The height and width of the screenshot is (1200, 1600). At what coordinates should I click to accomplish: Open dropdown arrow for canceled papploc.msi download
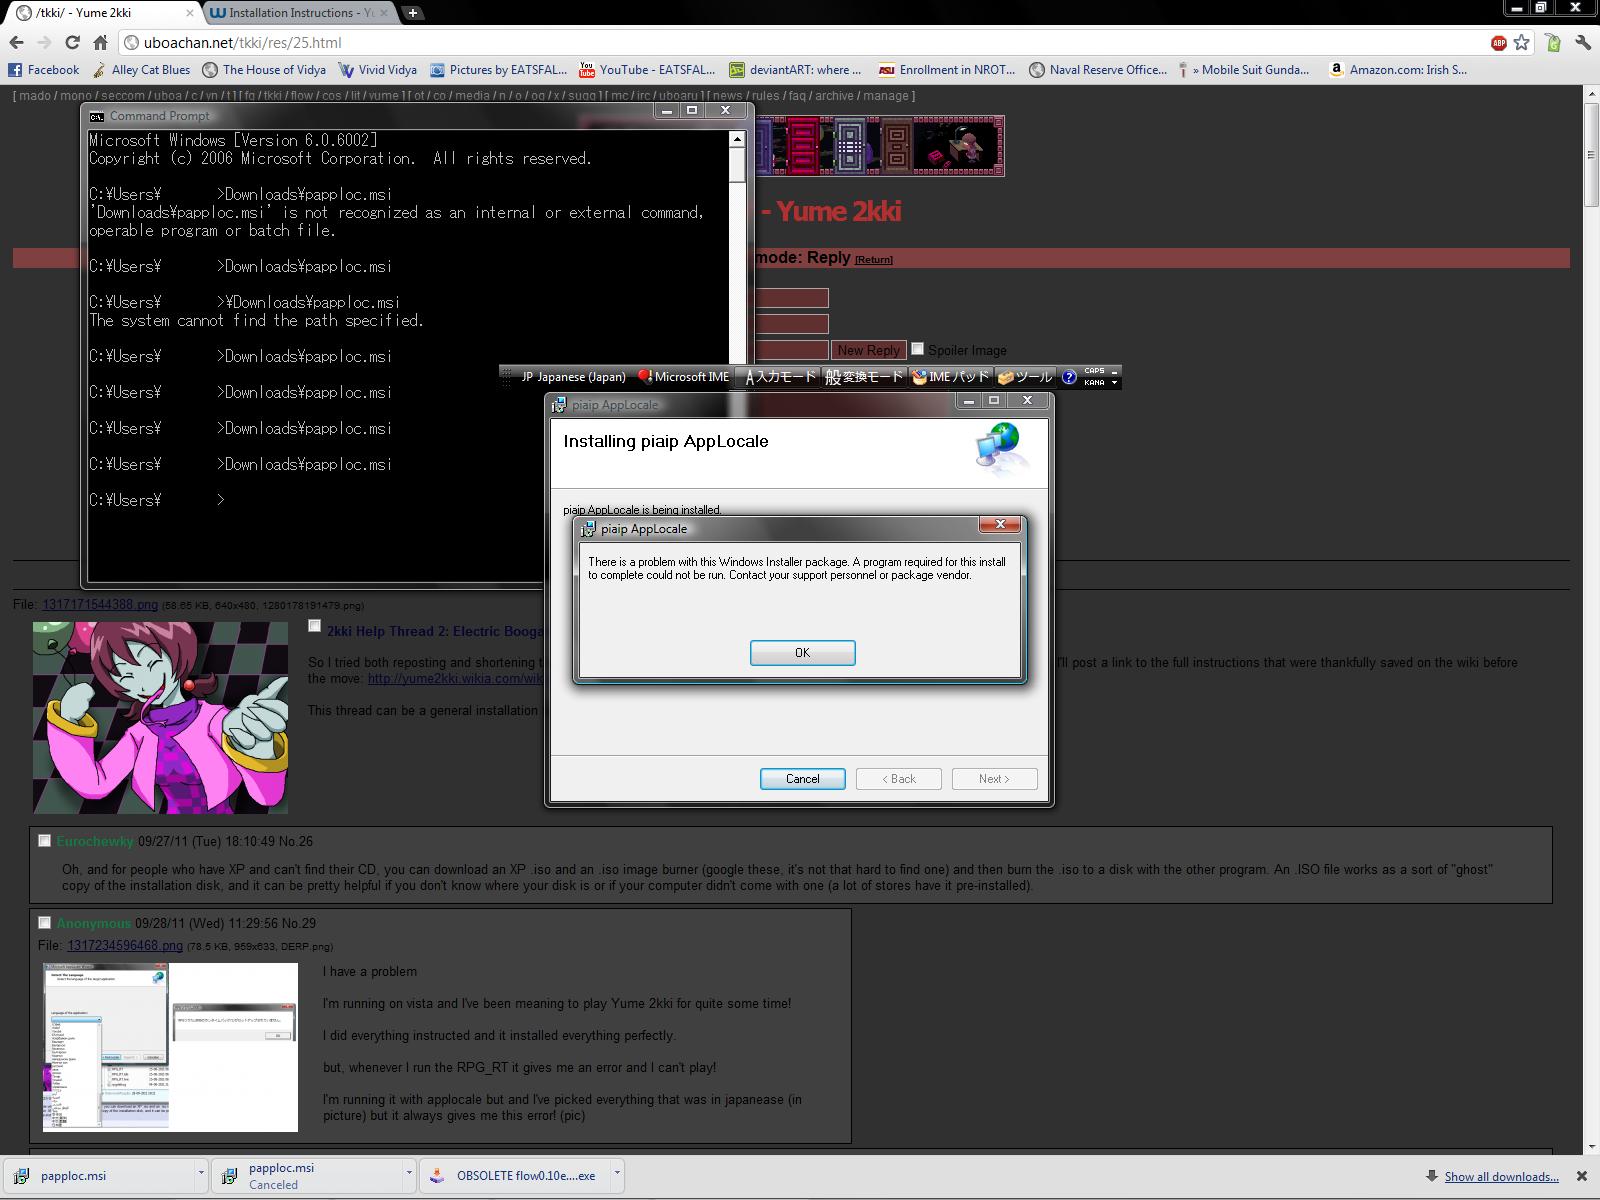coord(409,1175)
